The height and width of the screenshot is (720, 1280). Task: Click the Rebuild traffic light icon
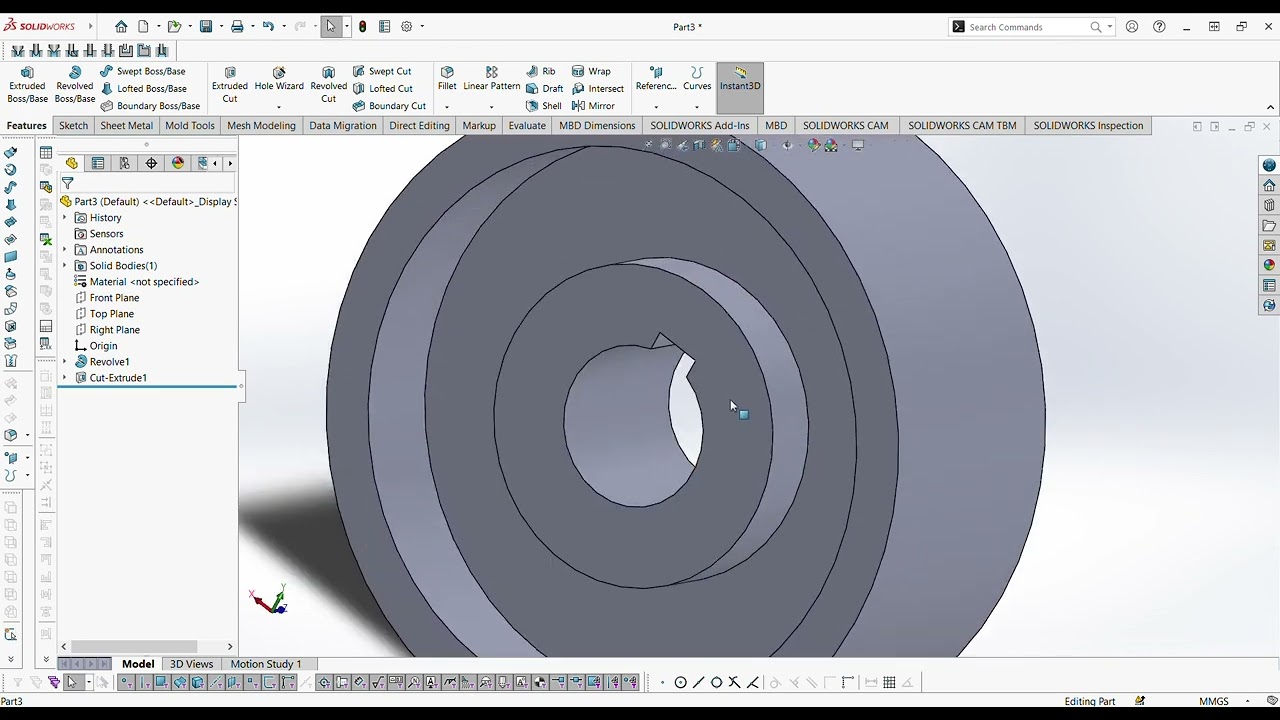362,27
